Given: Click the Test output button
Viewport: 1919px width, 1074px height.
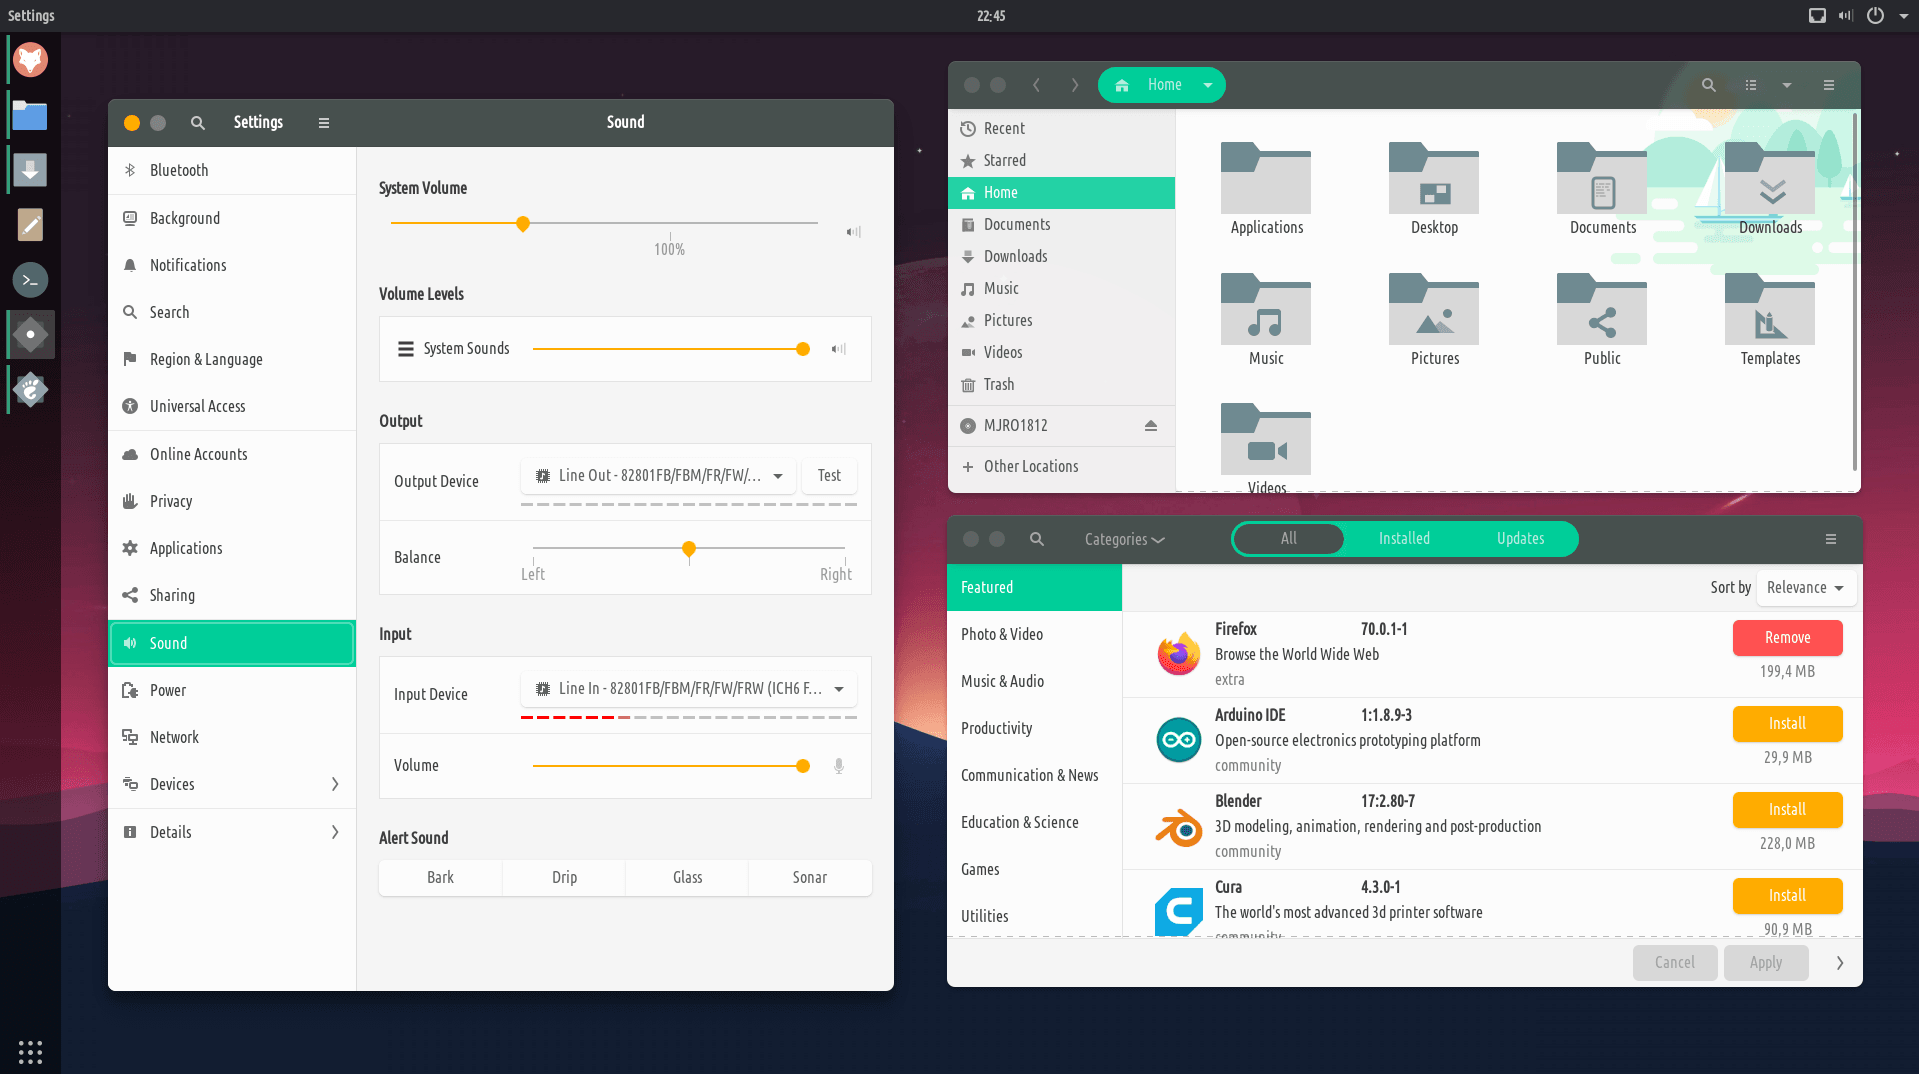Looking at the screenshot, I should pos(829,476).
